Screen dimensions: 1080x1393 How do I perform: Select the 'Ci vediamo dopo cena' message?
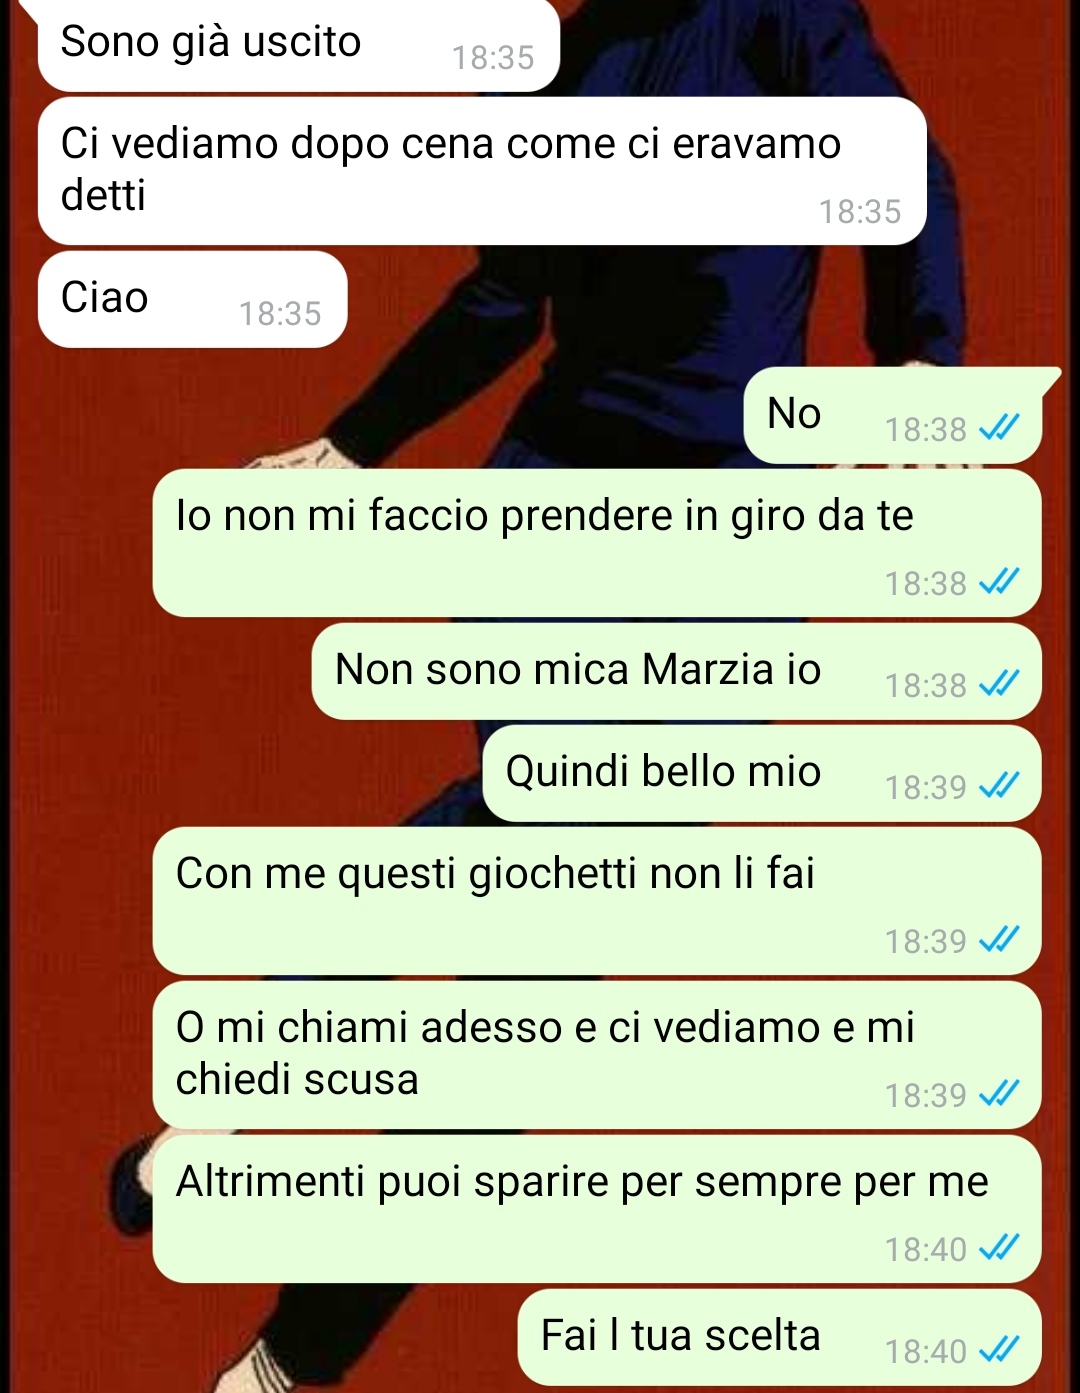click(482, 171)
